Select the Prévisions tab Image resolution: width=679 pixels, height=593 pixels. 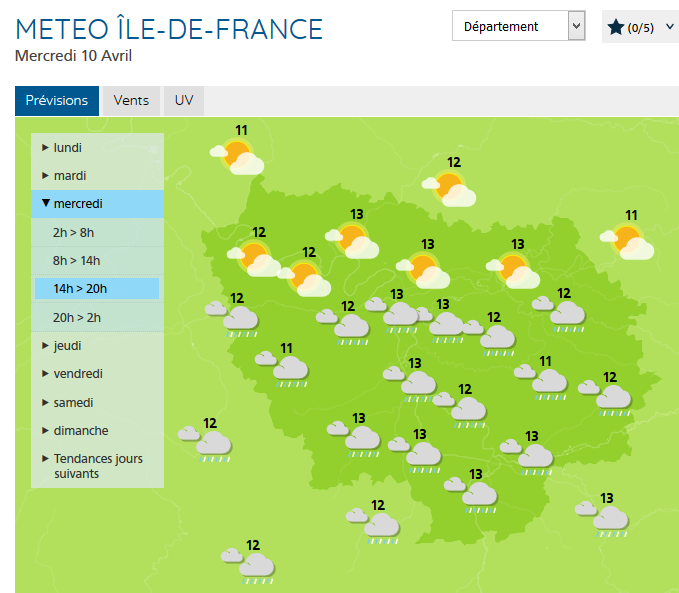[57, 100]
